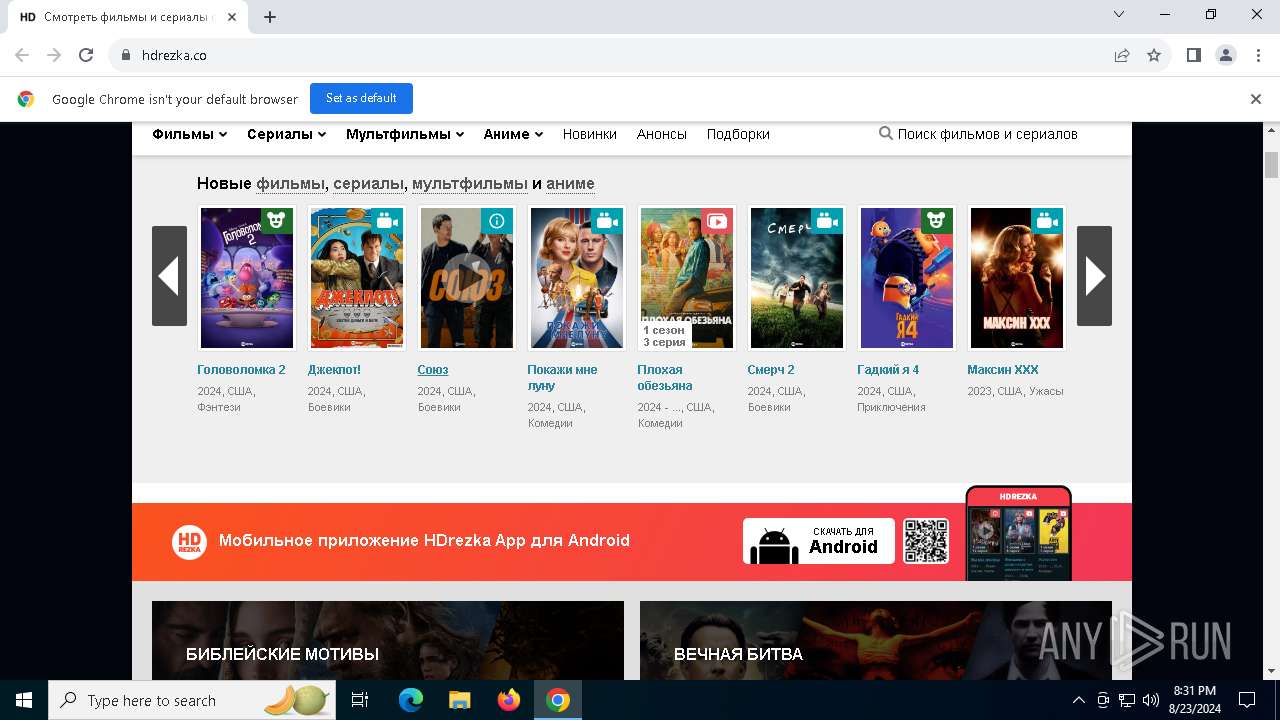The width and height of the screenshot is (1280, 720).
Task: Open Головоломка 2 title link
Action: (241, 370)
